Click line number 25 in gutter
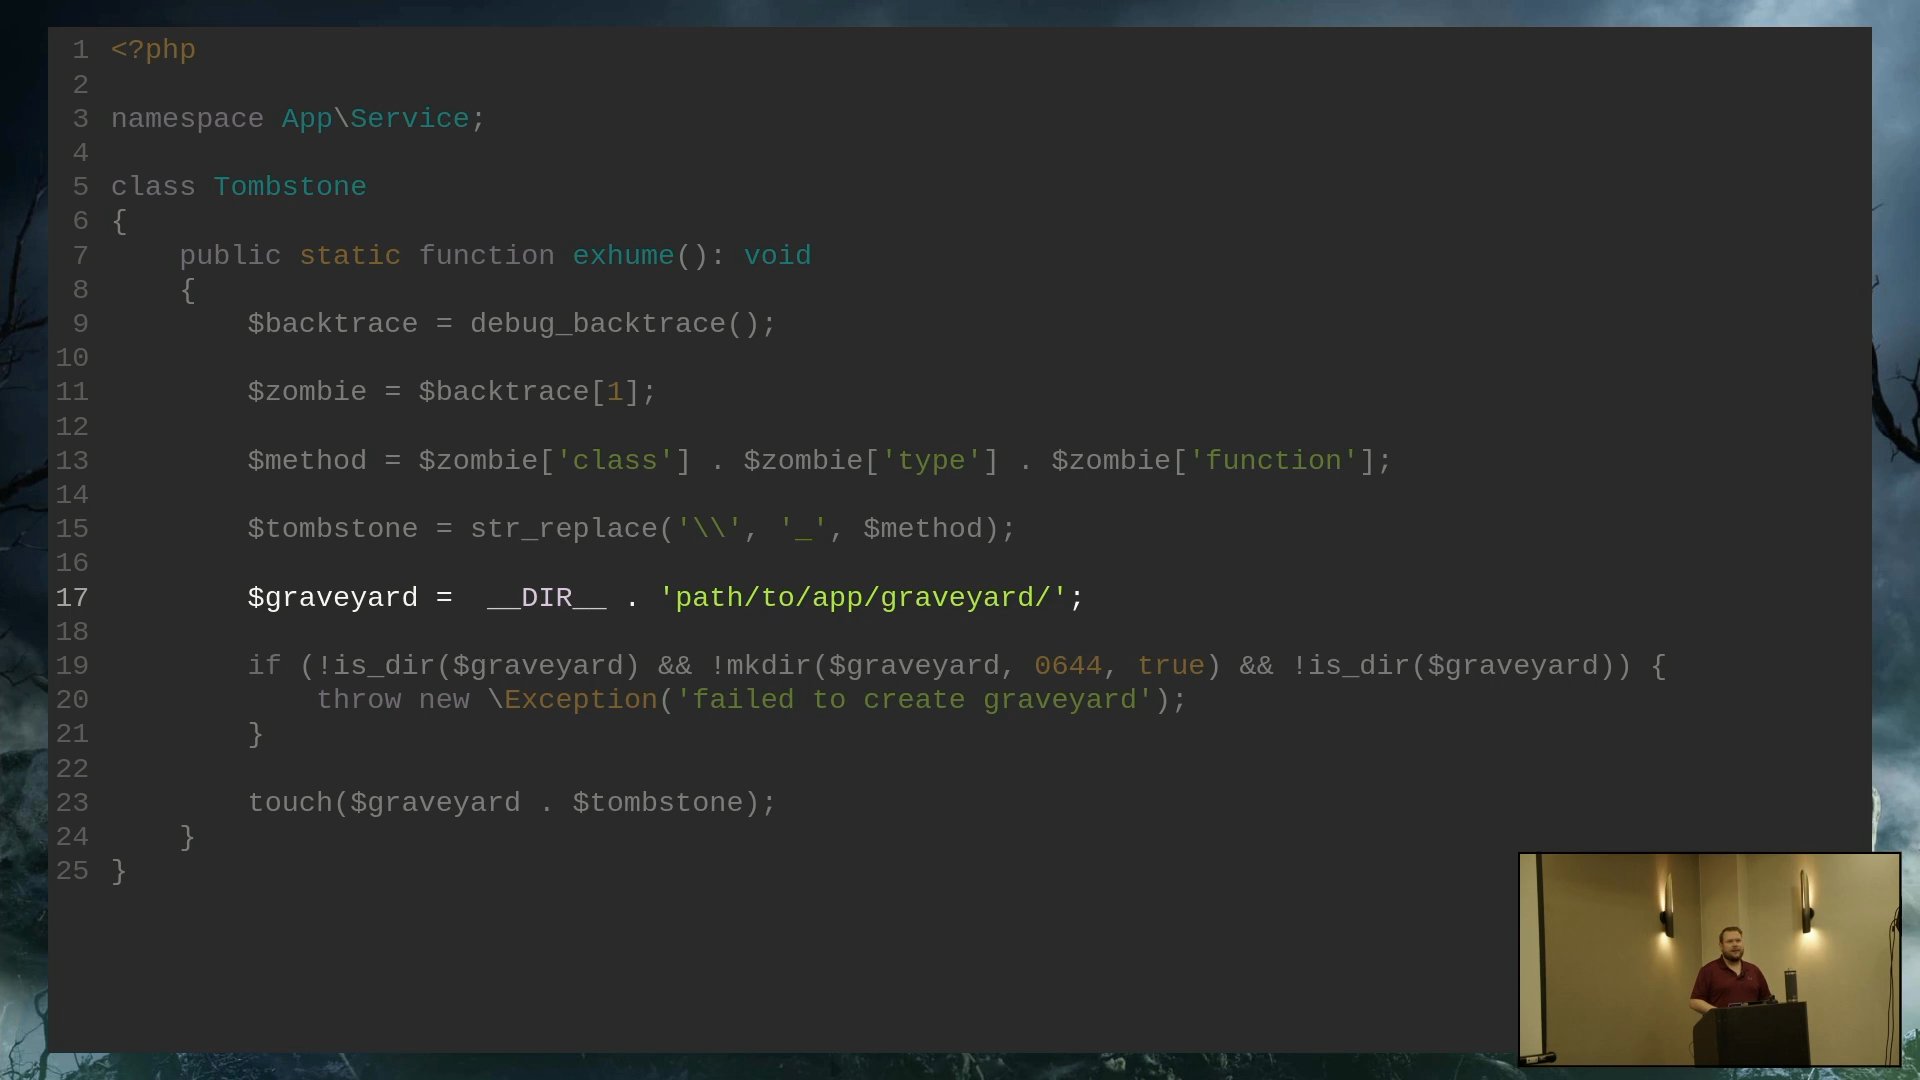The image size is (1920, 1080). (x=72, y=871)
